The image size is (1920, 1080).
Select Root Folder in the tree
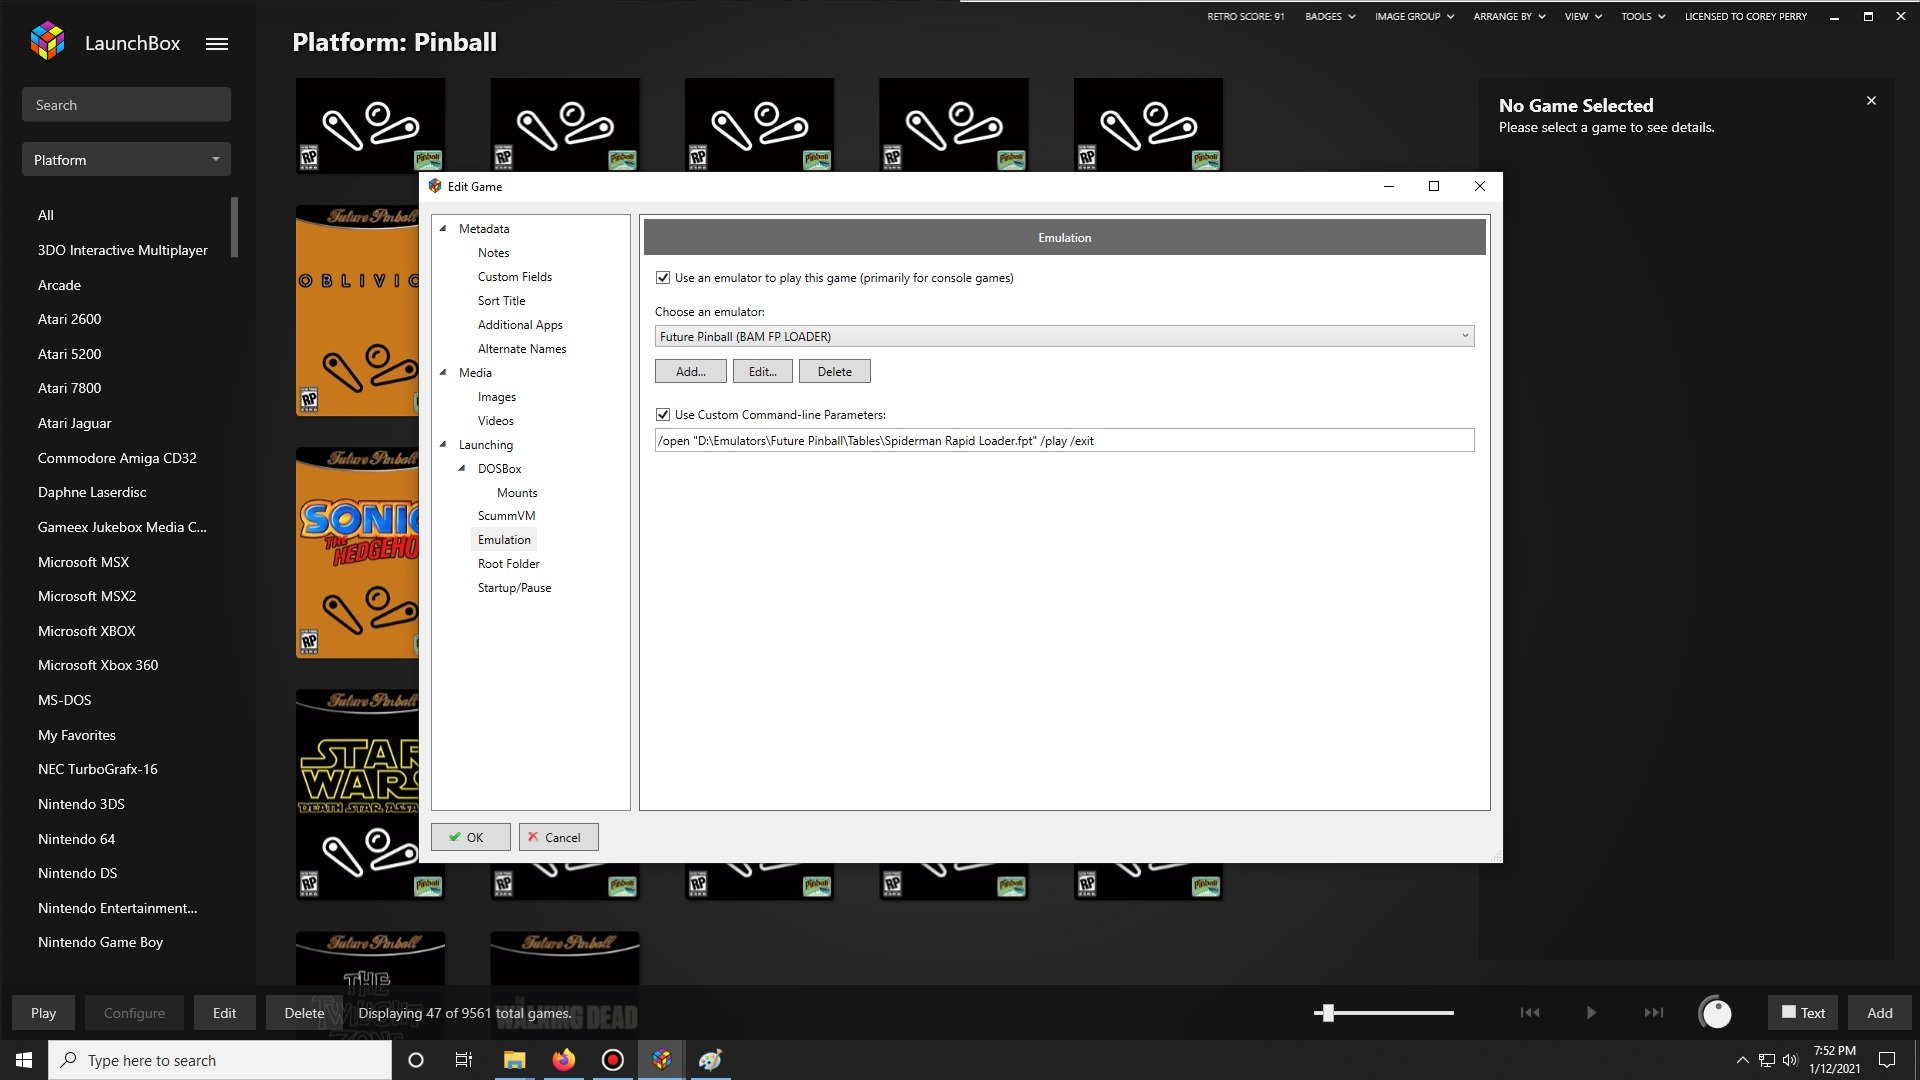click(x=508, y=564)
